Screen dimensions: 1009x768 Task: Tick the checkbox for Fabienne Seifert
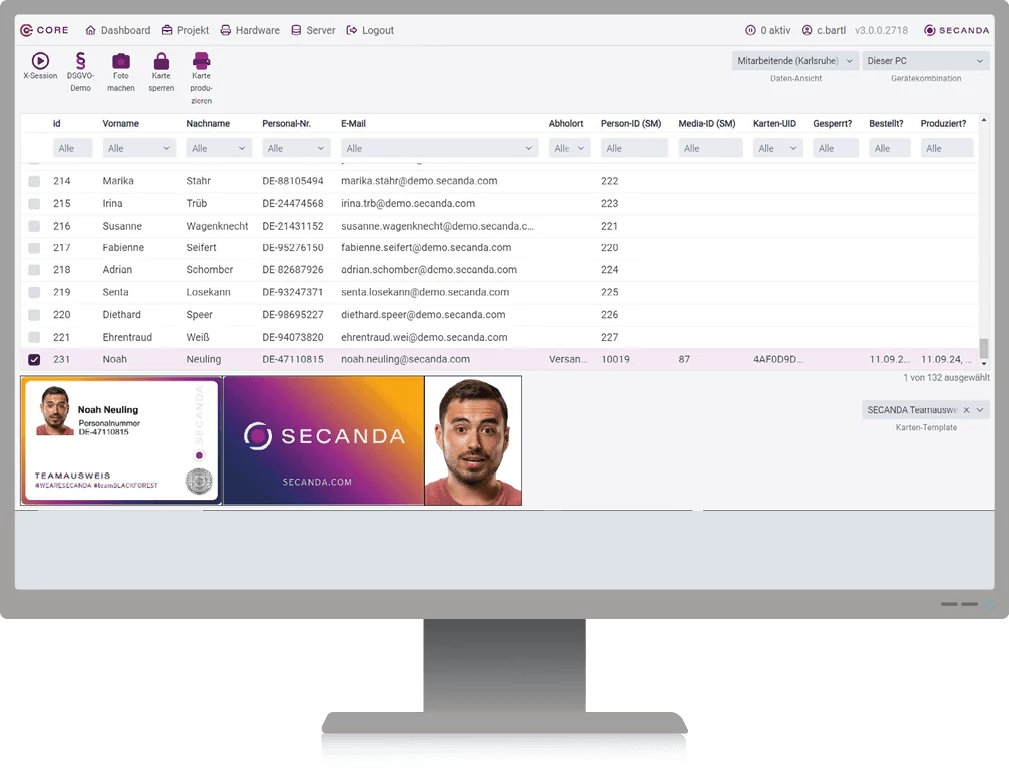[34, 248]
